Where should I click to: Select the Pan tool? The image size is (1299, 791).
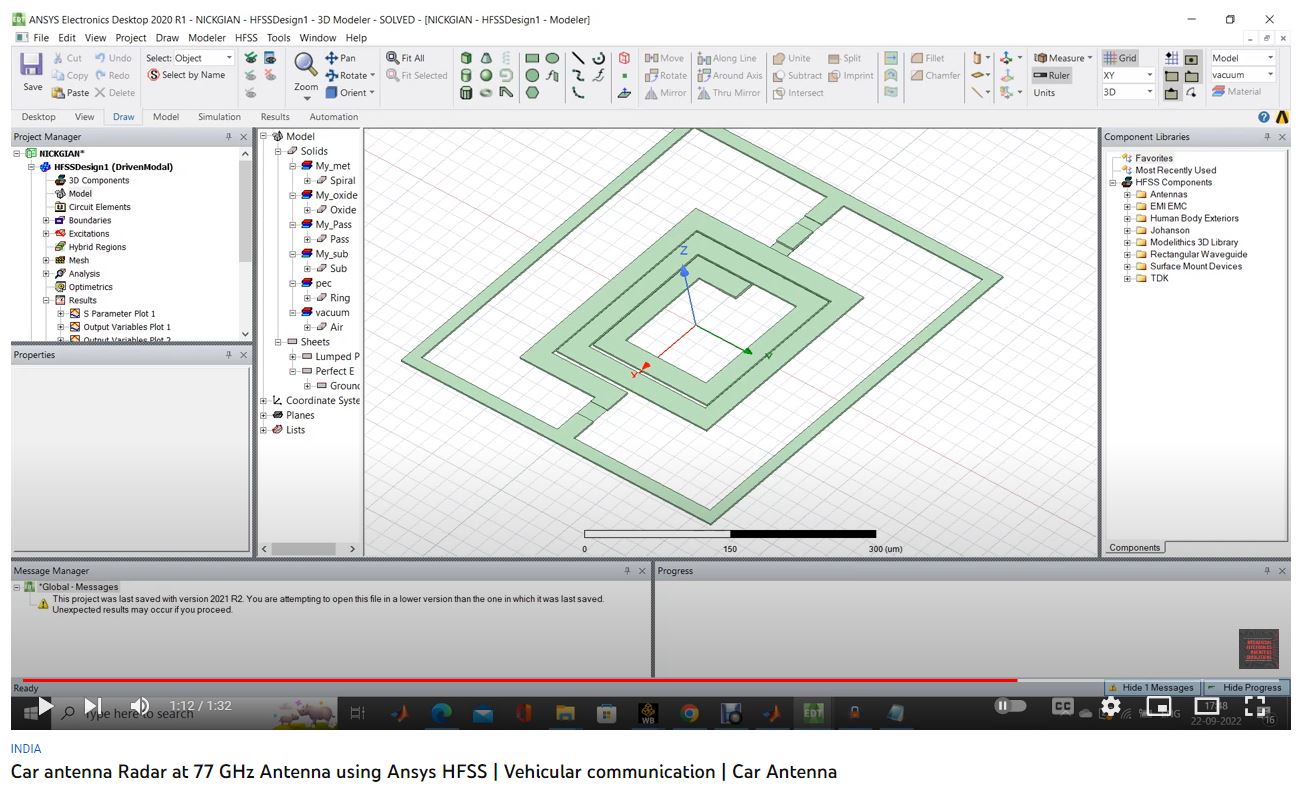340,58
